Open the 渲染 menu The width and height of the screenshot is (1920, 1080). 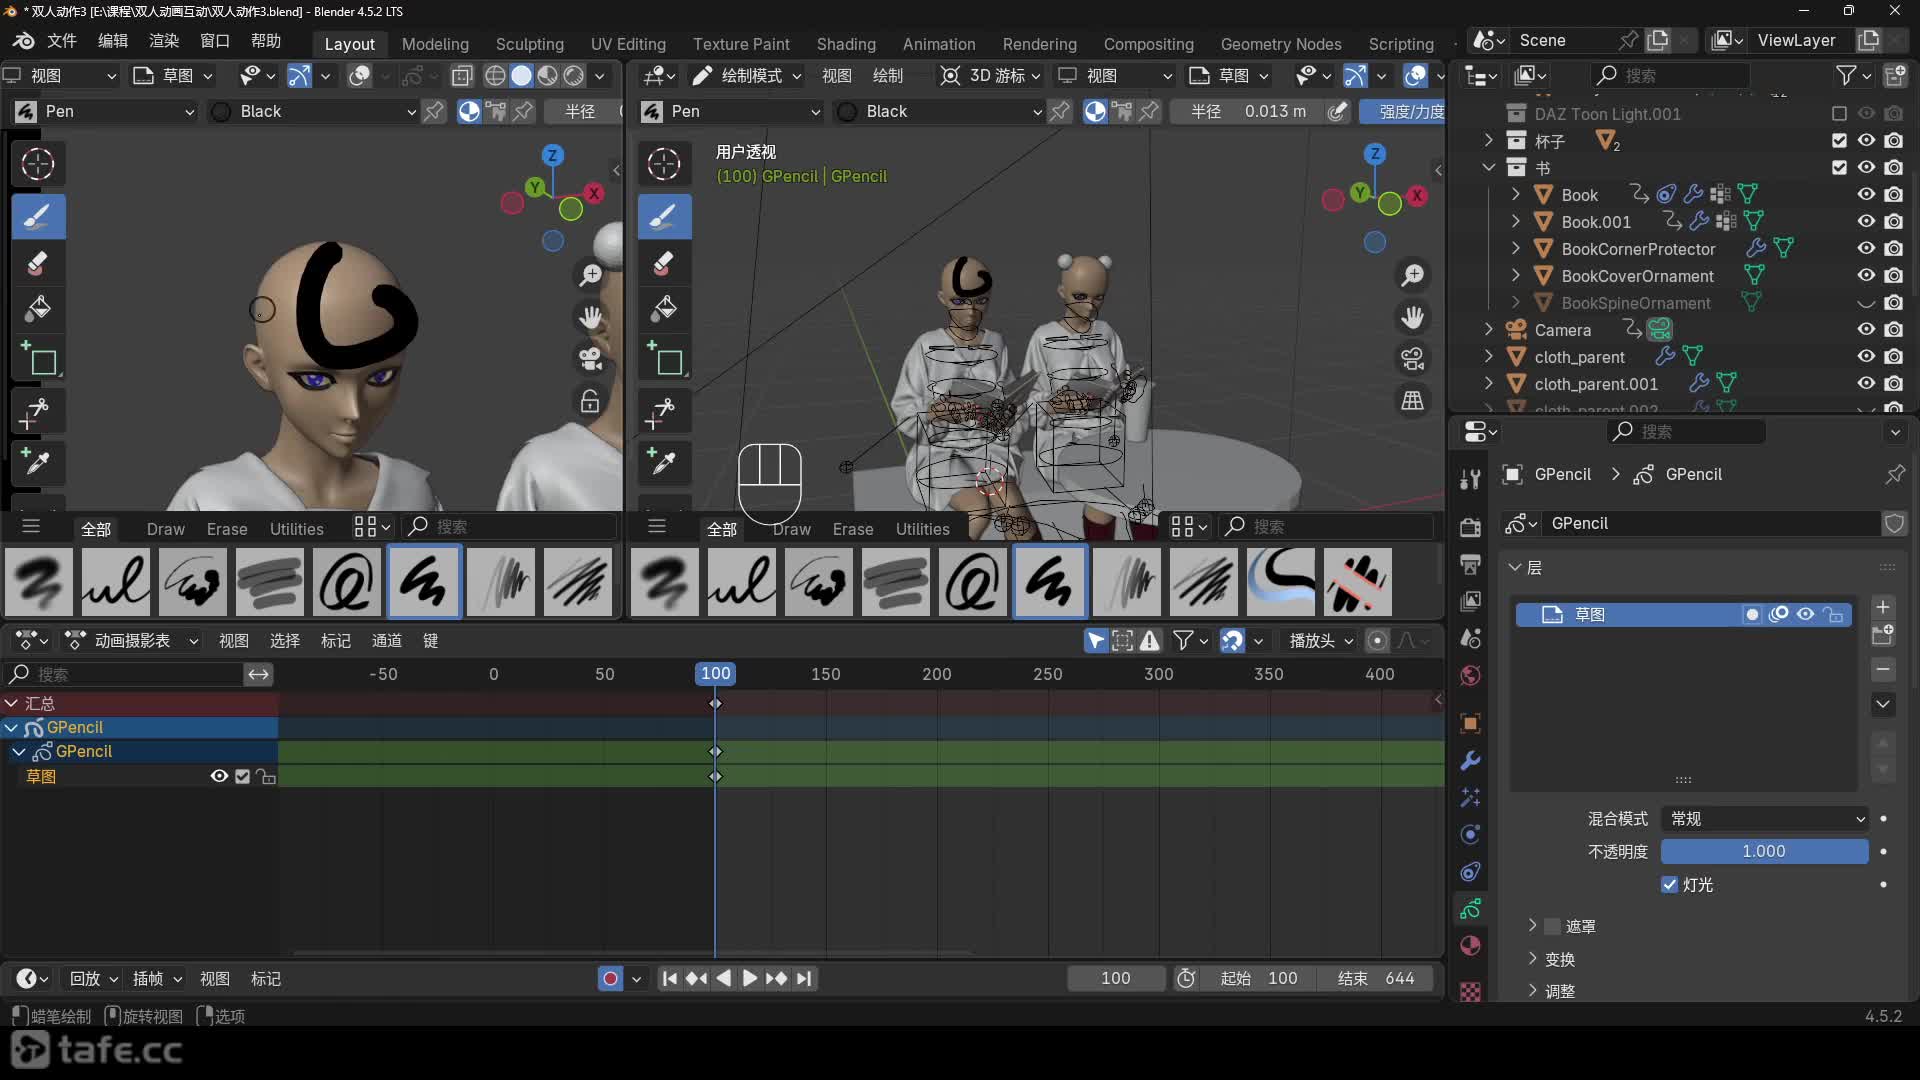pyautogui.click(x=164, y=41)
